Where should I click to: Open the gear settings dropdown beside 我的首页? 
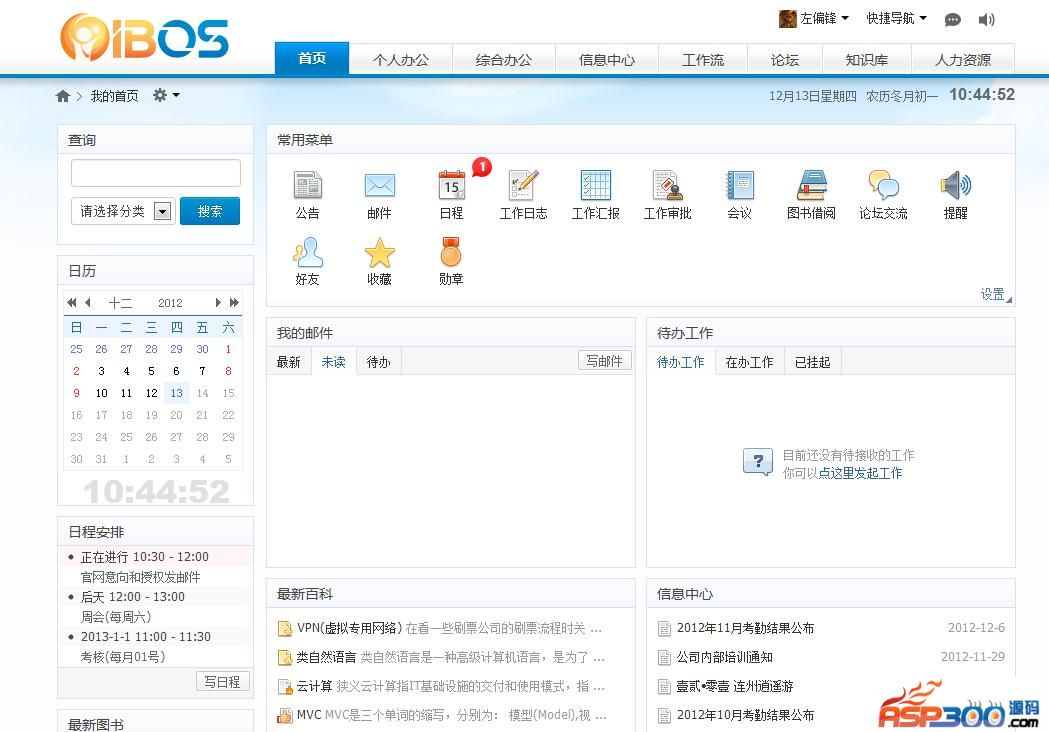pos(165,95)
